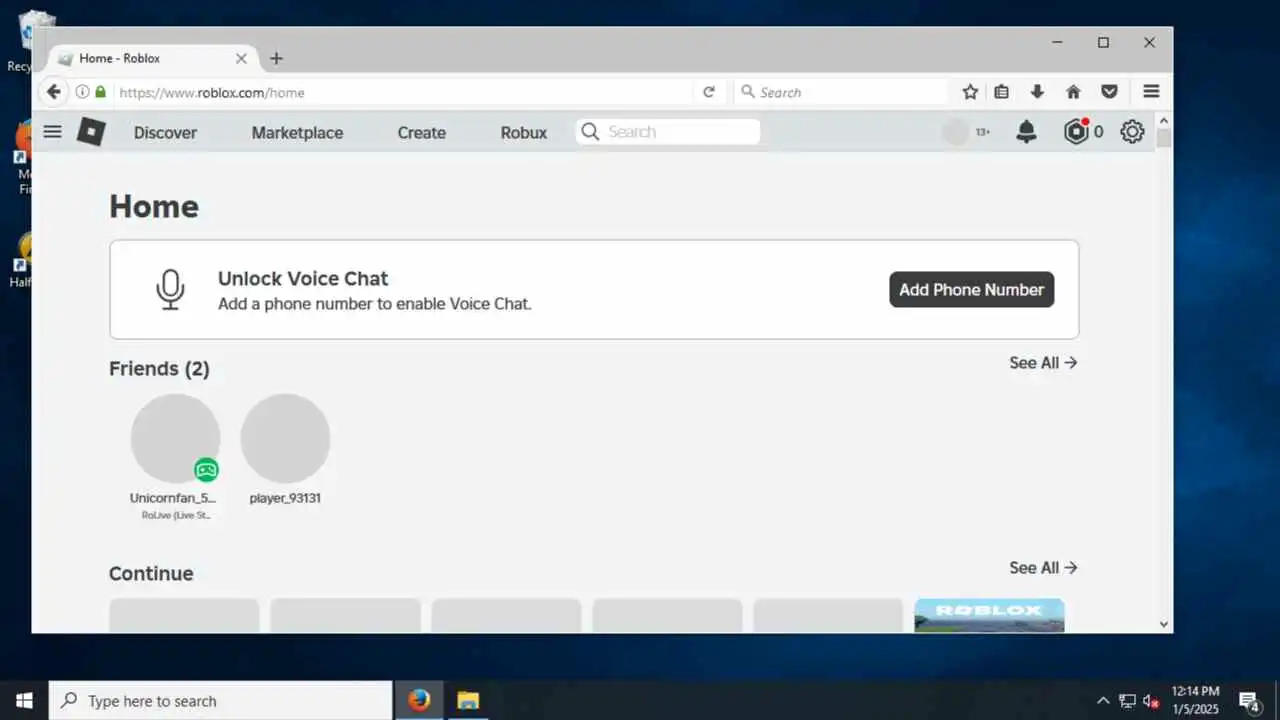Show hidden system tray icons
This screenshot has height=720, width=1280.
click(1103, 701)
